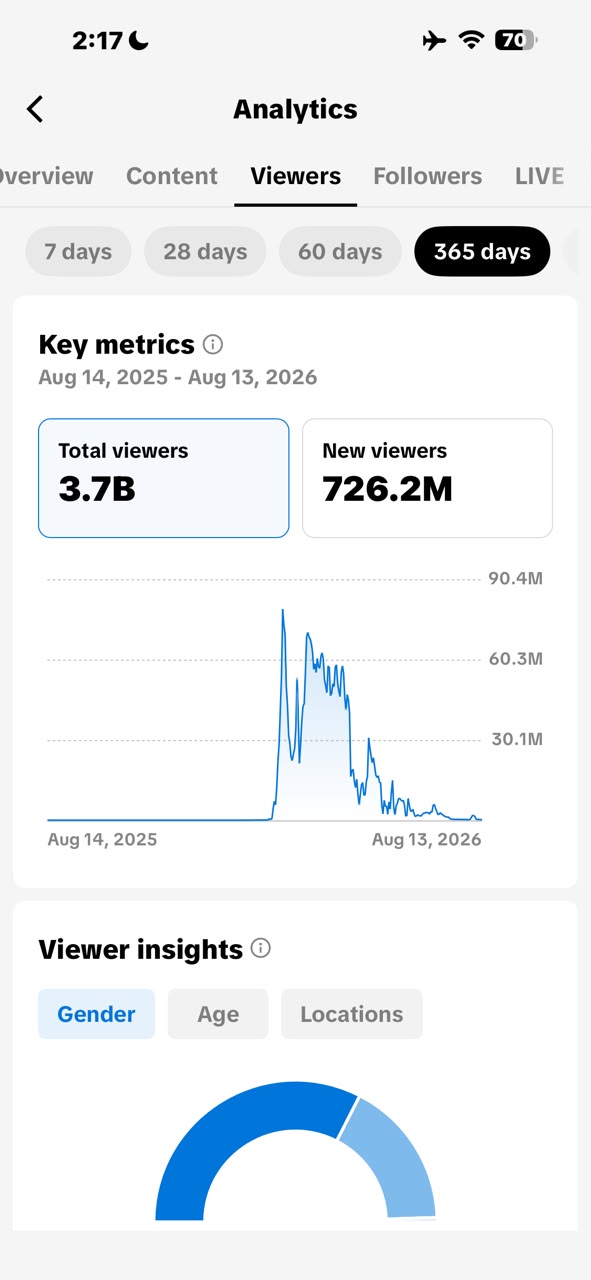Switch to the Followers tab
Screen dimensions: 591x1280
[x=428, y=176]
